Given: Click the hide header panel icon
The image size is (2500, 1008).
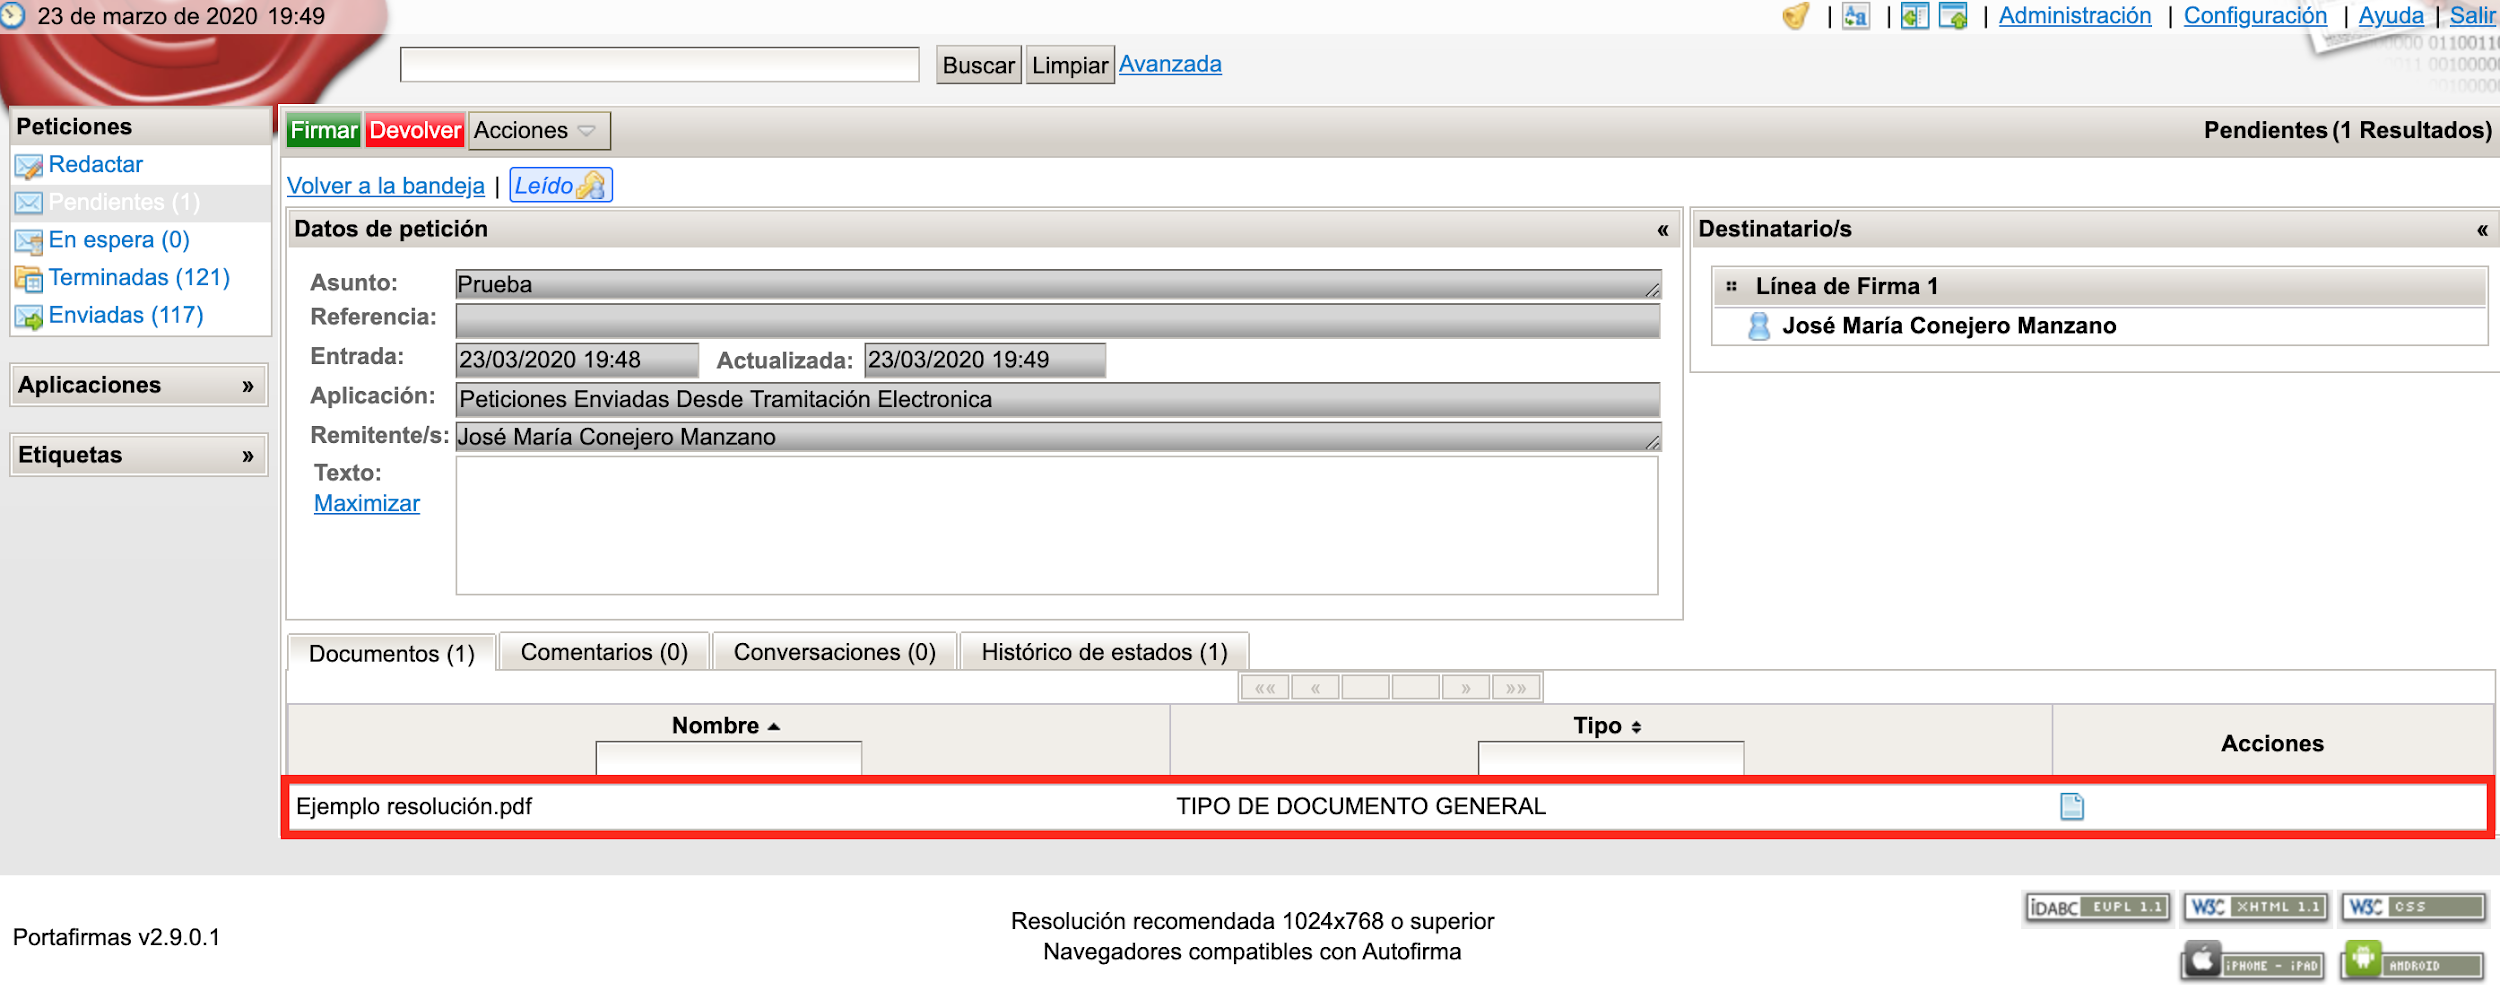Looking at the screenshot, I should pos(1953,16).
